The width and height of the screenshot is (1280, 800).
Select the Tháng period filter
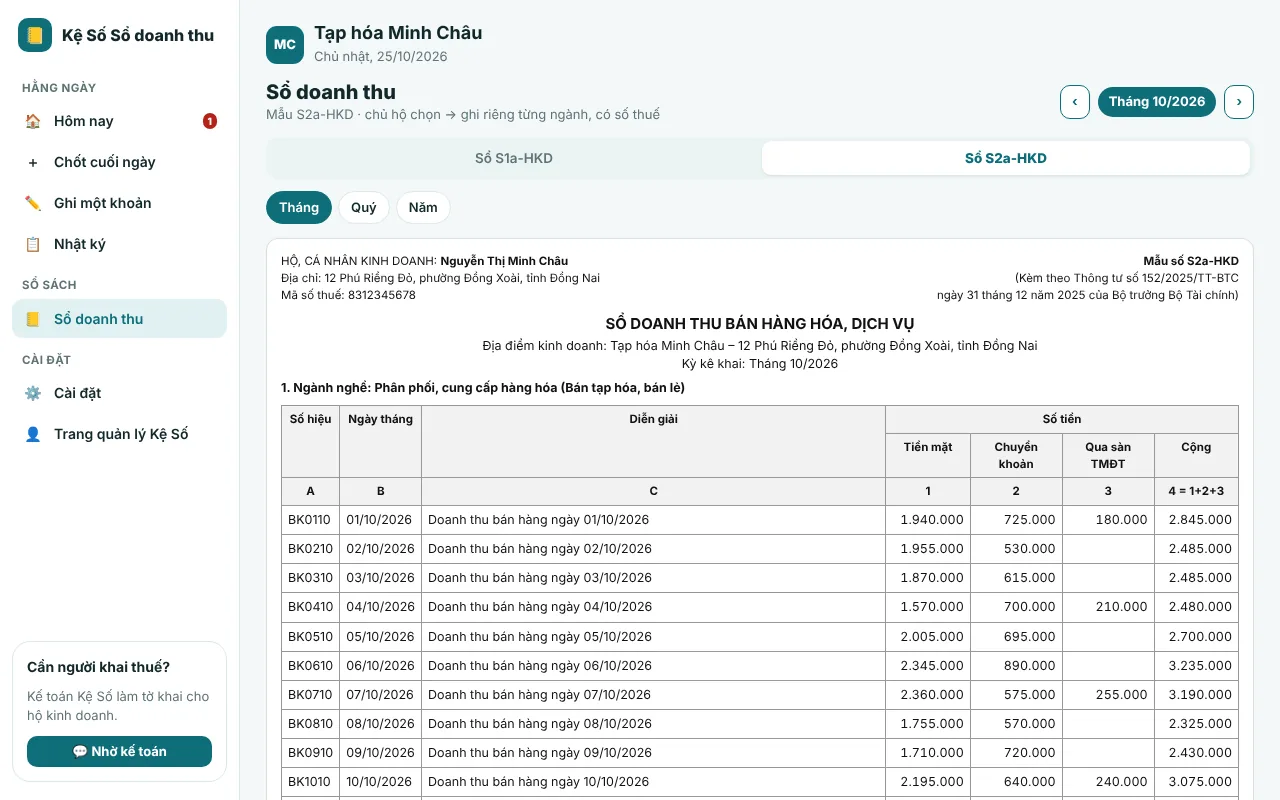(299, 208)
